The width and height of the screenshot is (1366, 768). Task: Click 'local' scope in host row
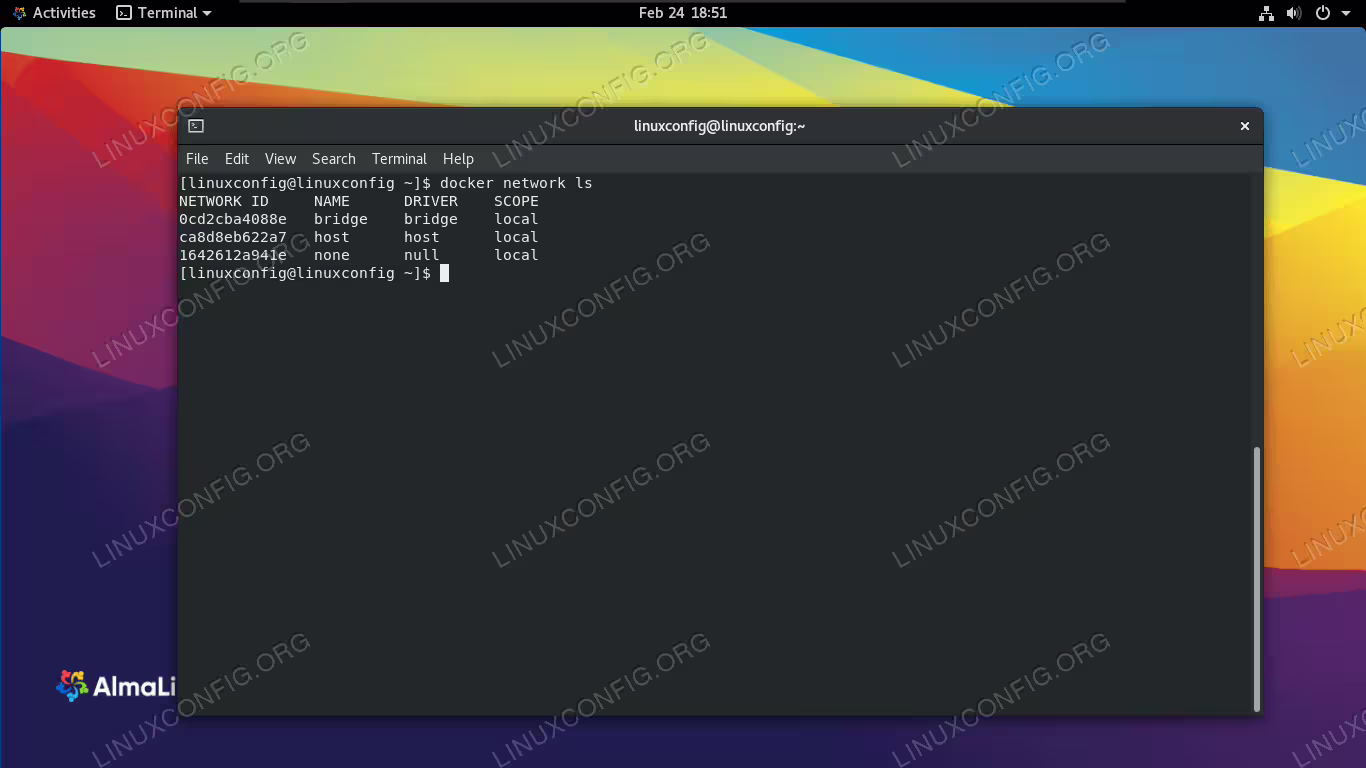click(x=516, y=237)
